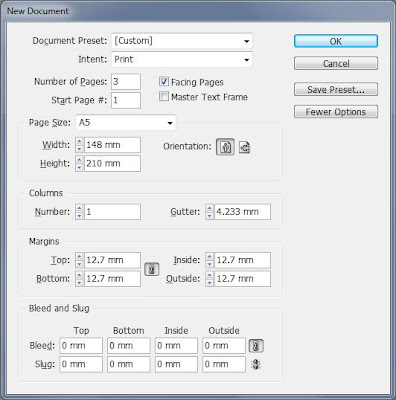Viewport: 396px width, 400px height.
Task: Increase Inside margin with up arrow
Action: [209, 256]
